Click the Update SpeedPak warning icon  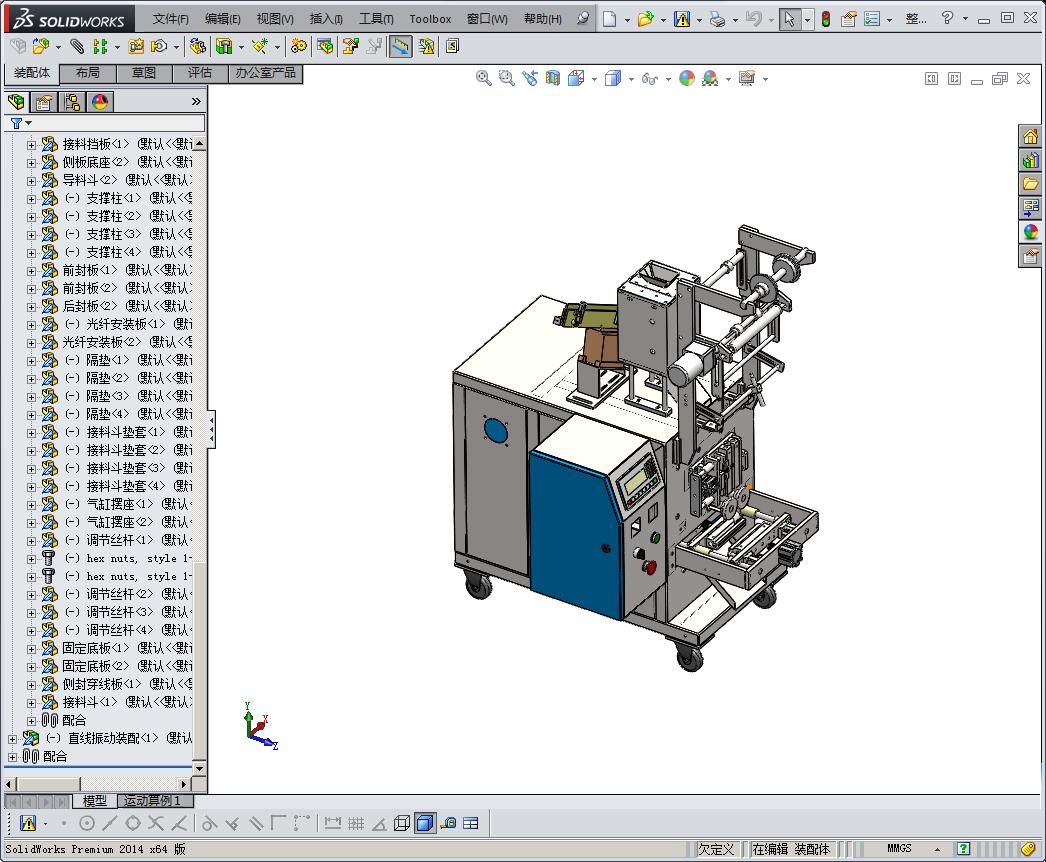pyautogui.click(x=426, y=46)
